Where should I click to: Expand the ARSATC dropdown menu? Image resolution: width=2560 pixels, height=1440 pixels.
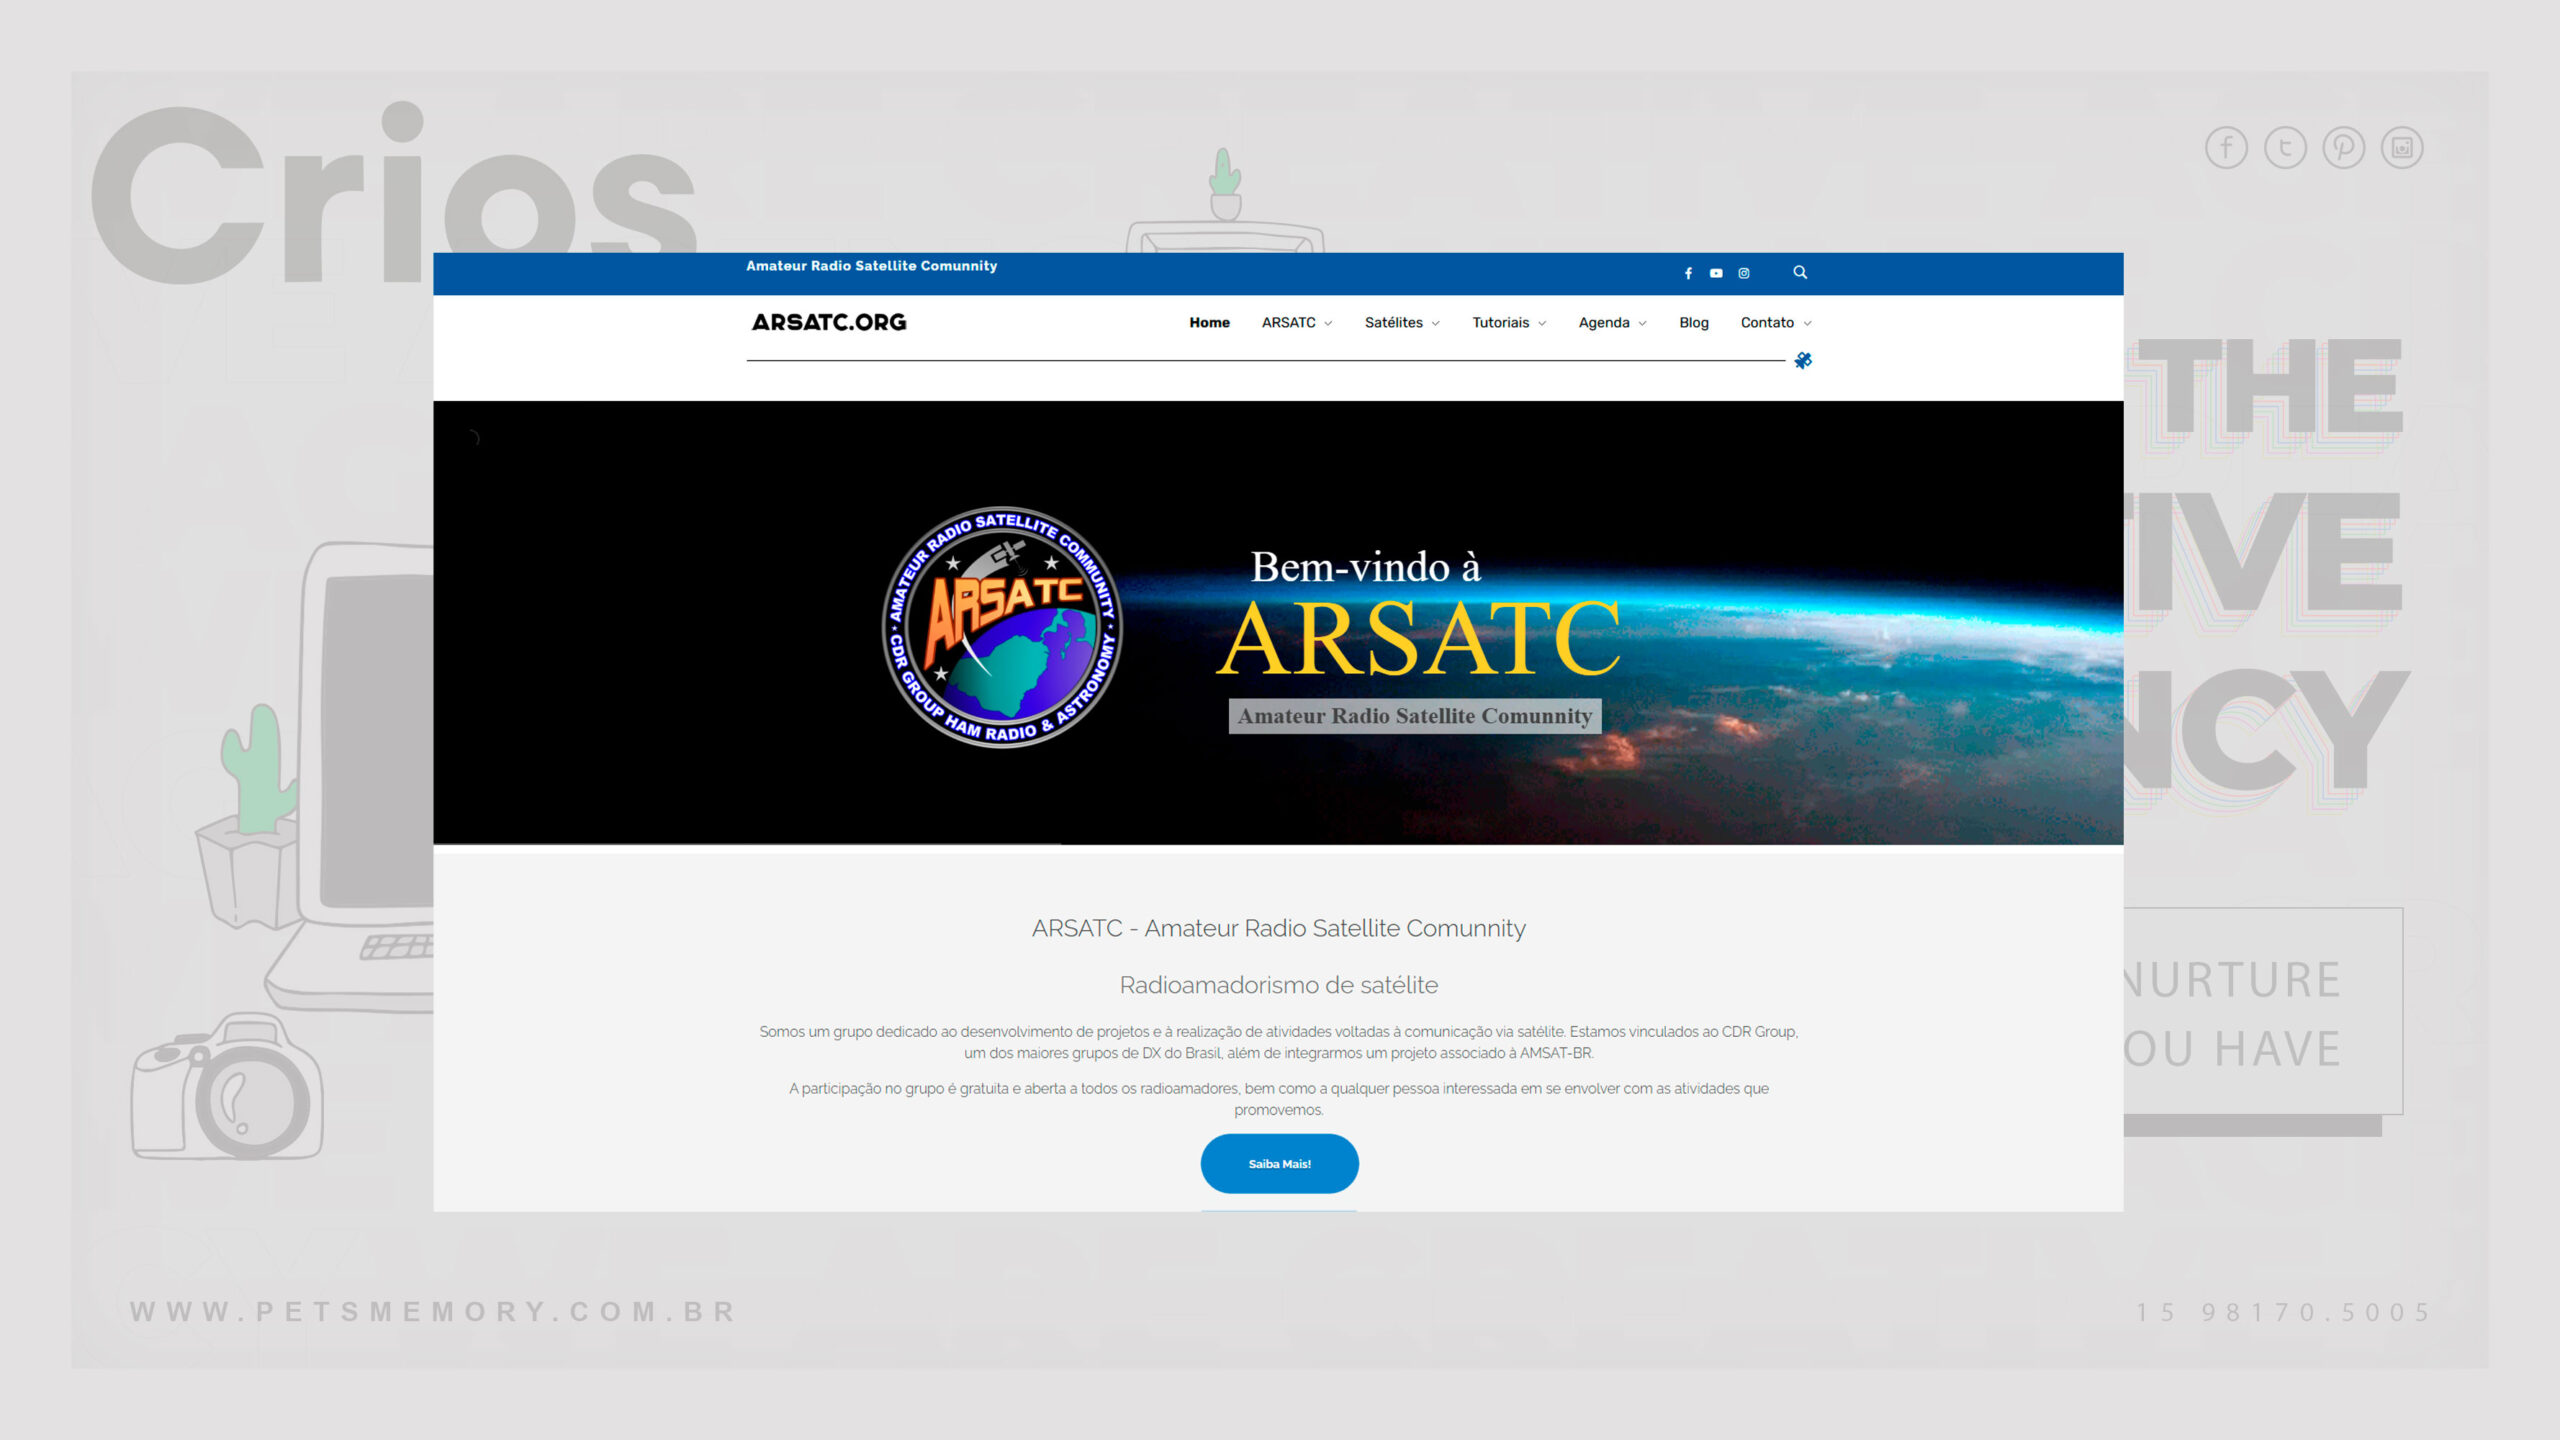pyautogui.click(x=1297, y=322)
